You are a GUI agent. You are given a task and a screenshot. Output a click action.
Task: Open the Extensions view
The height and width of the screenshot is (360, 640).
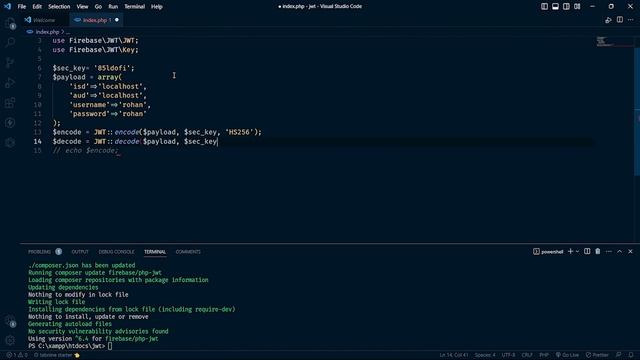click(x=10, y=102)
